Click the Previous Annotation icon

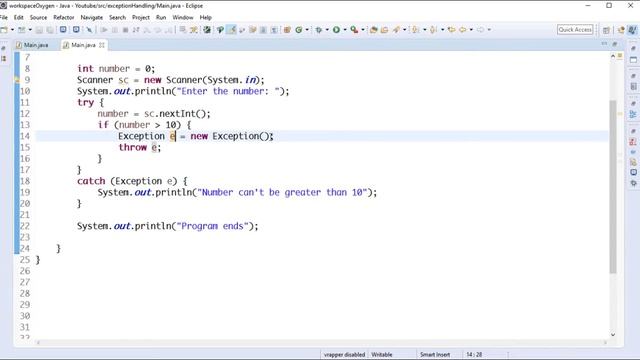(433, 30)
